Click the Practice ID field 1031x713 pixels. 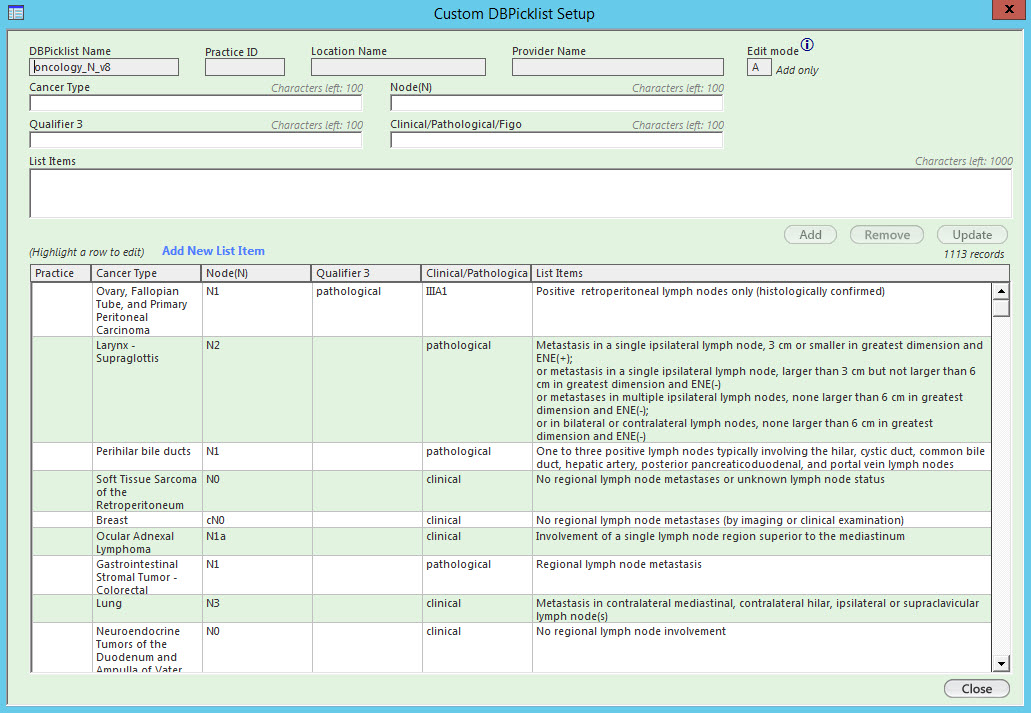[x=245, y=67]
